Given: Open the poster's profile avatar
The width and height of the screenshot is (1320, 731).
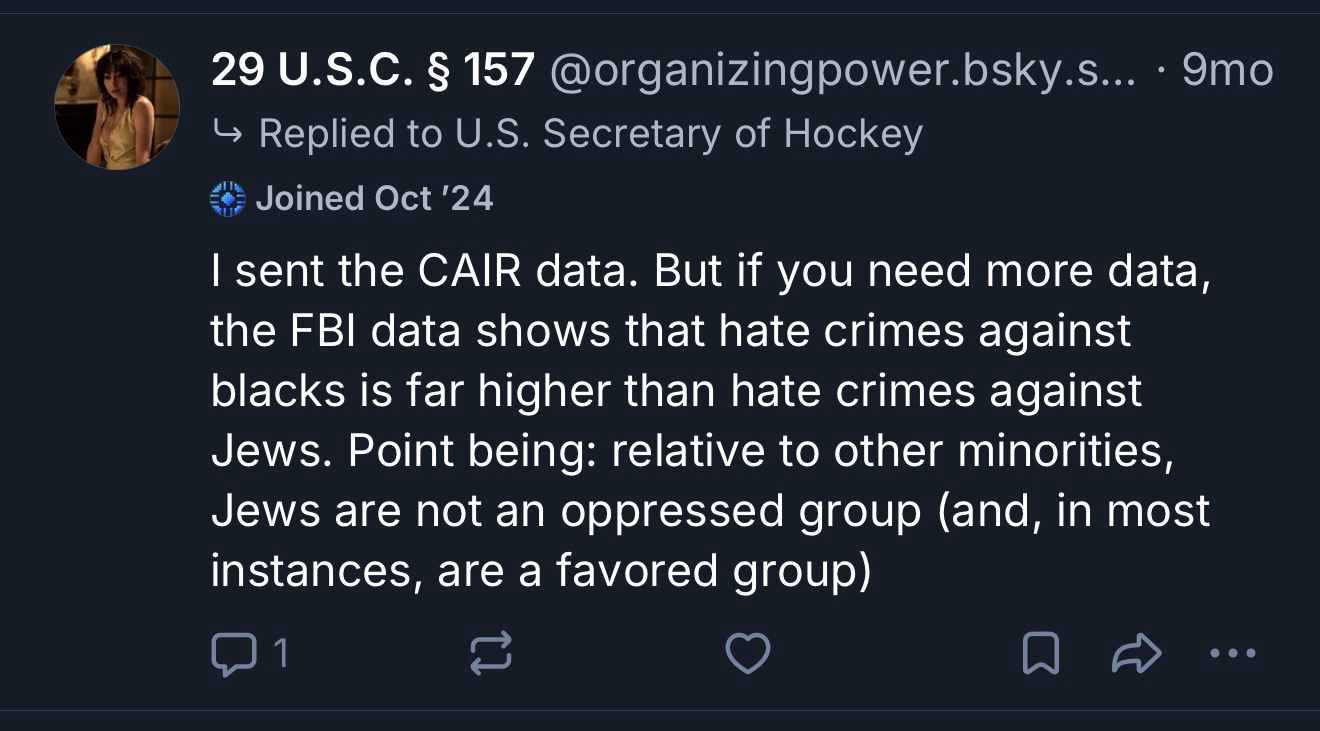Looking at the screenshot, I should click(117, 106).
